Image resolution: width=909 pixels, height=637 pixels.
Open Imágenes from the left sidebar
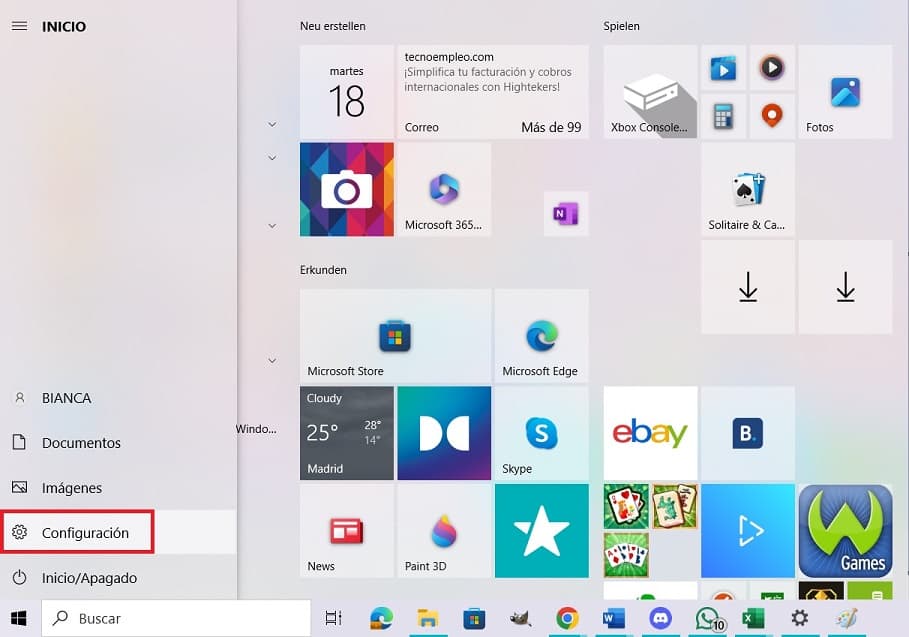(118, 488)
